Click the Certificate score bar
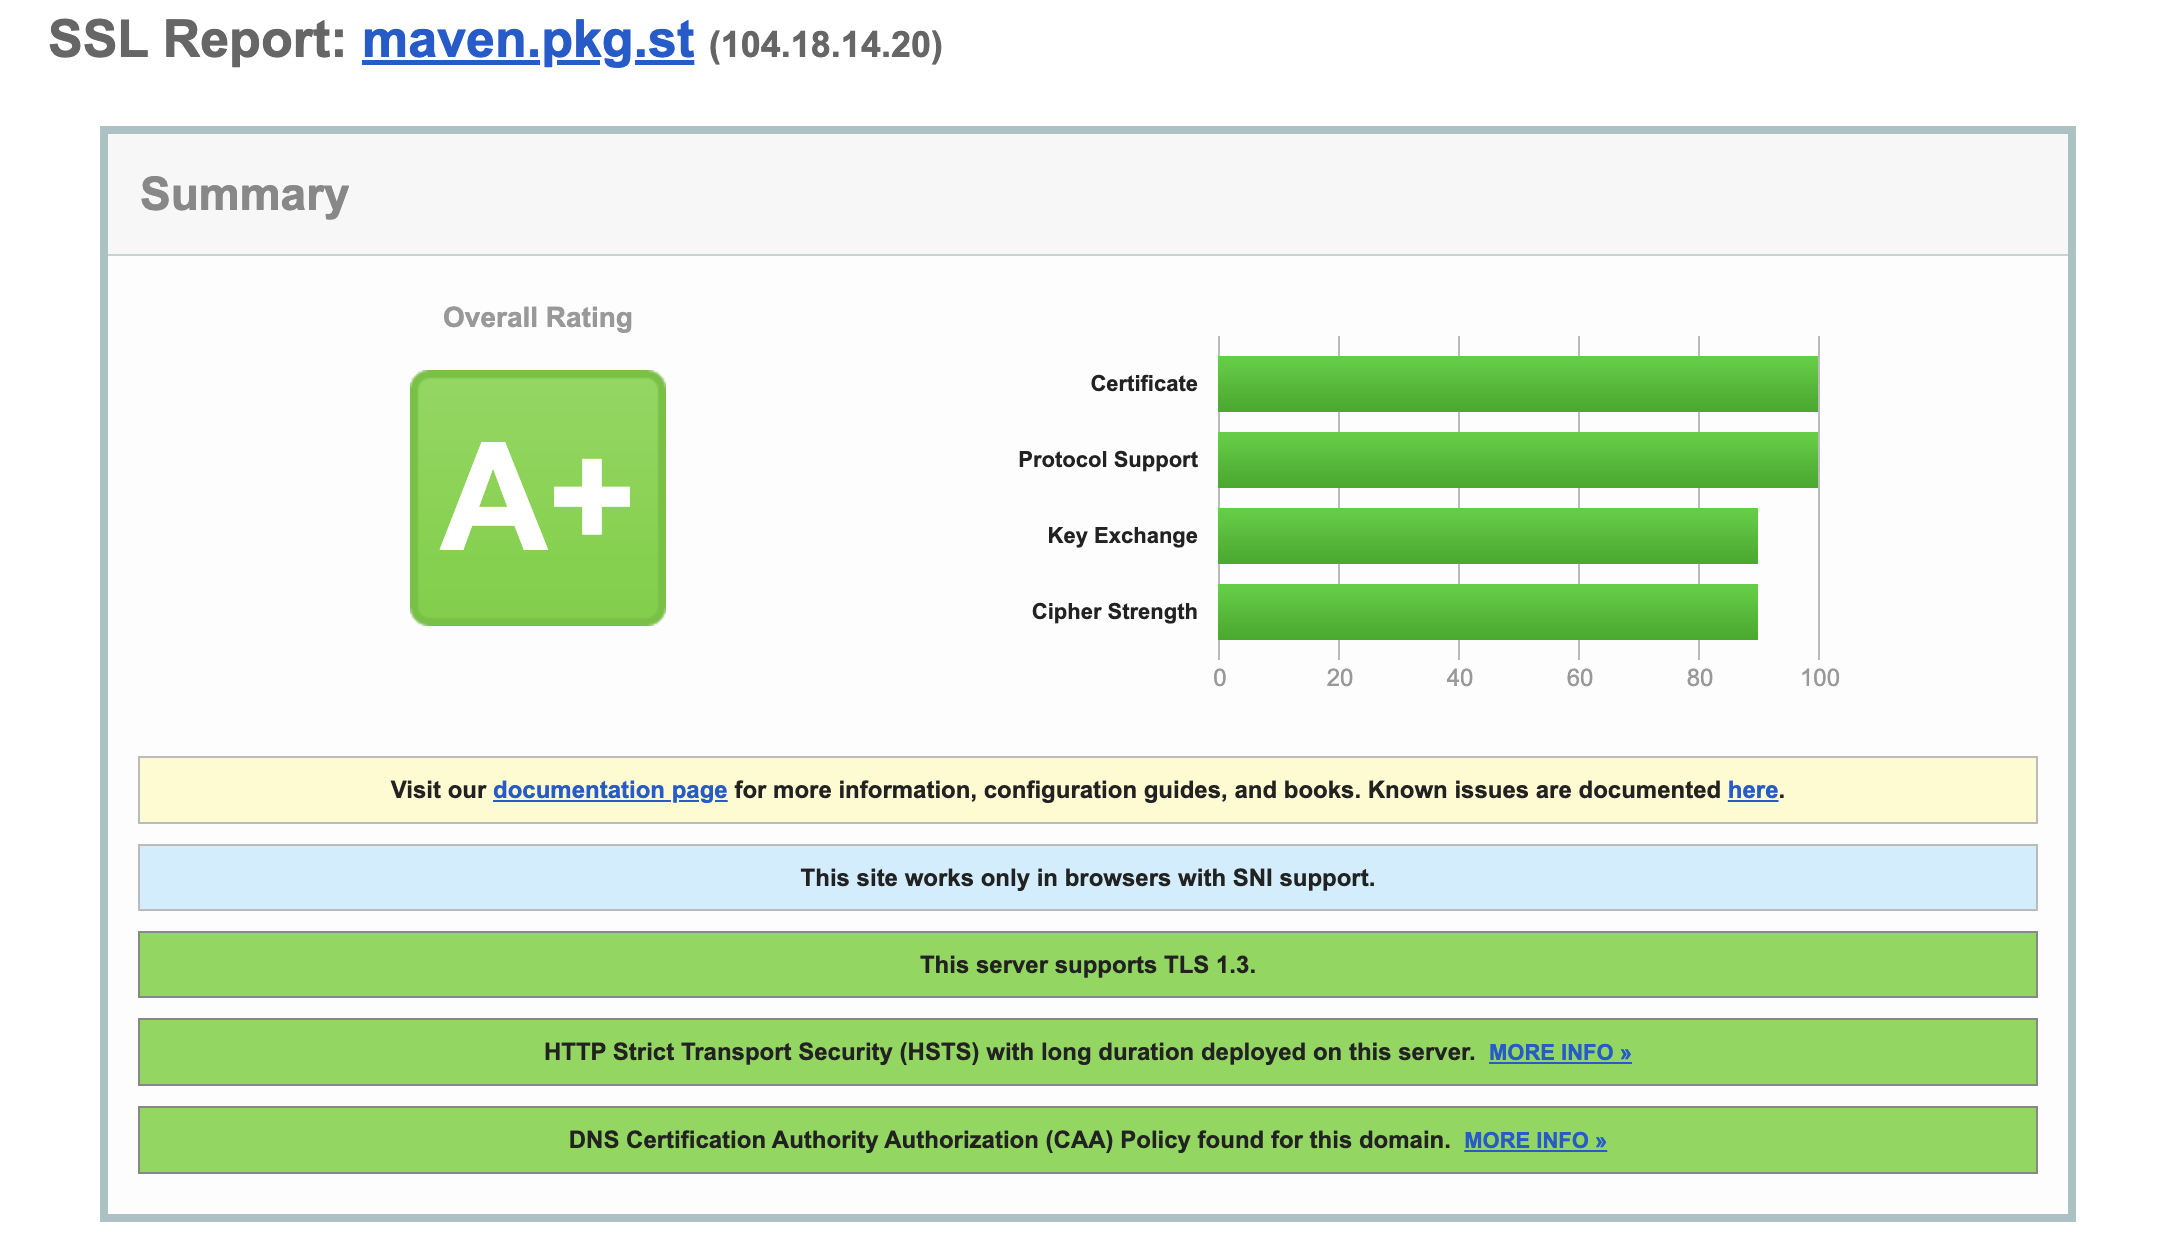The width and height of the screenshot is (2178, 1258). click(1517, 384)
